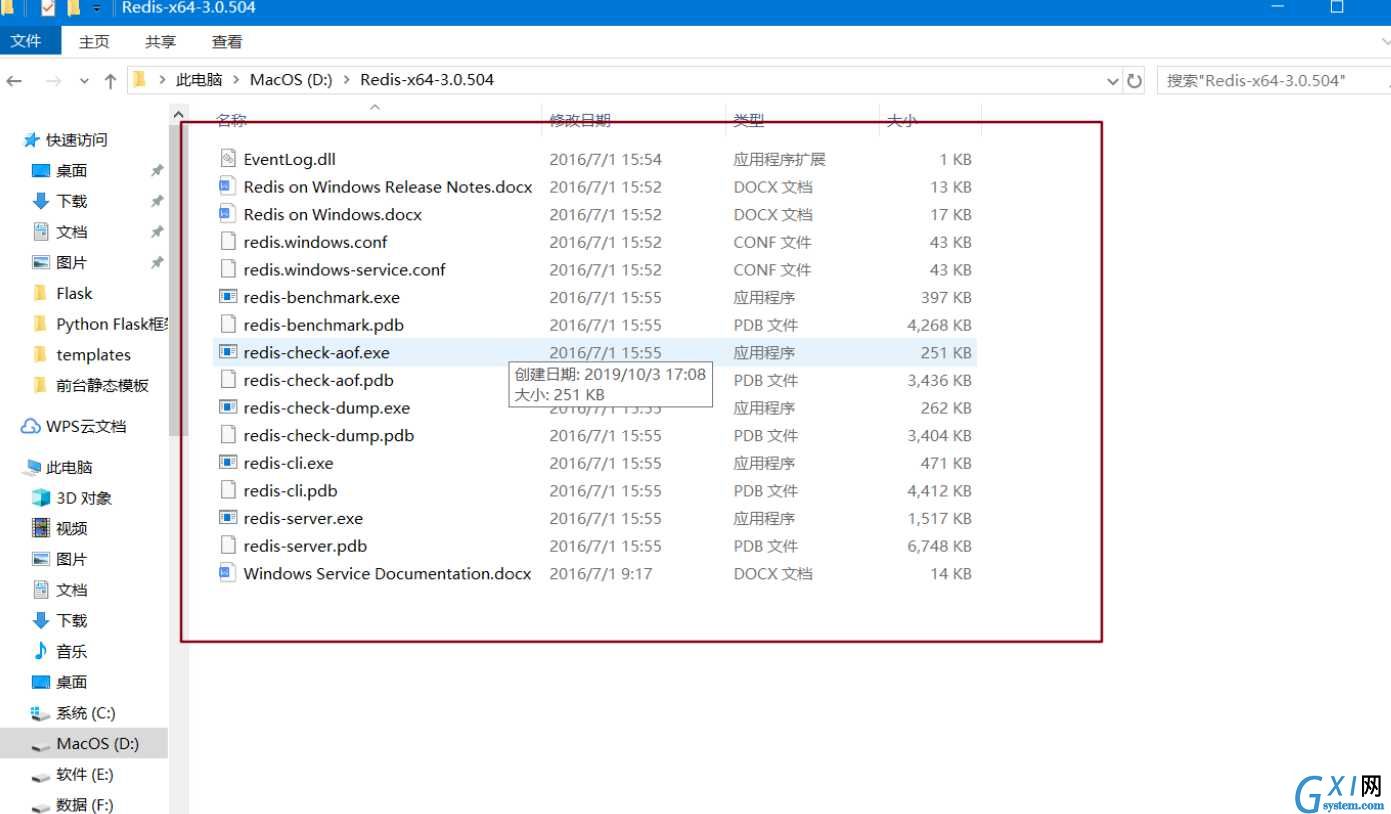The image size is (1391, 814).
Task: Select 快速访问 in the navigation pane
Action: (76, 140)
